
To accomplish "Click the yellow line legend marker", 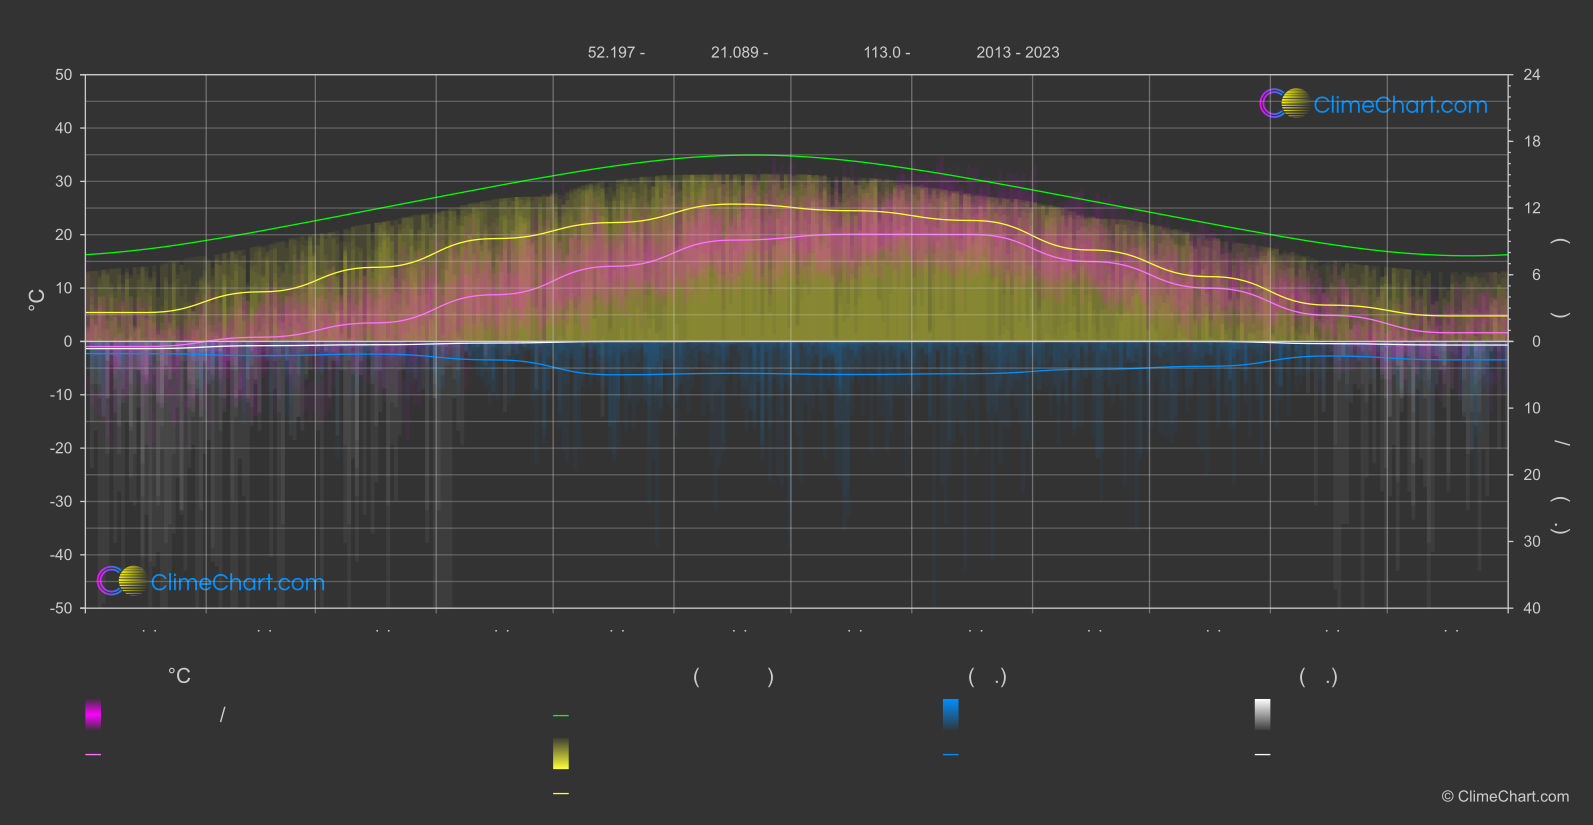I will click(561, 794).
